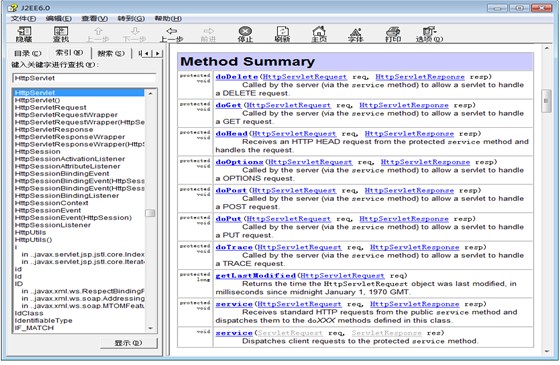Open the doTrace method link
This screenshot has width=560, height=365.
[x=234, y=247]
